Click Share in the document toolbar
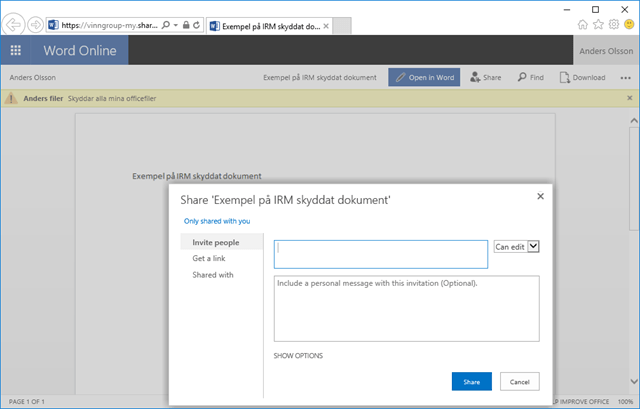Screen dimensions: 640x409 (485, 77)
